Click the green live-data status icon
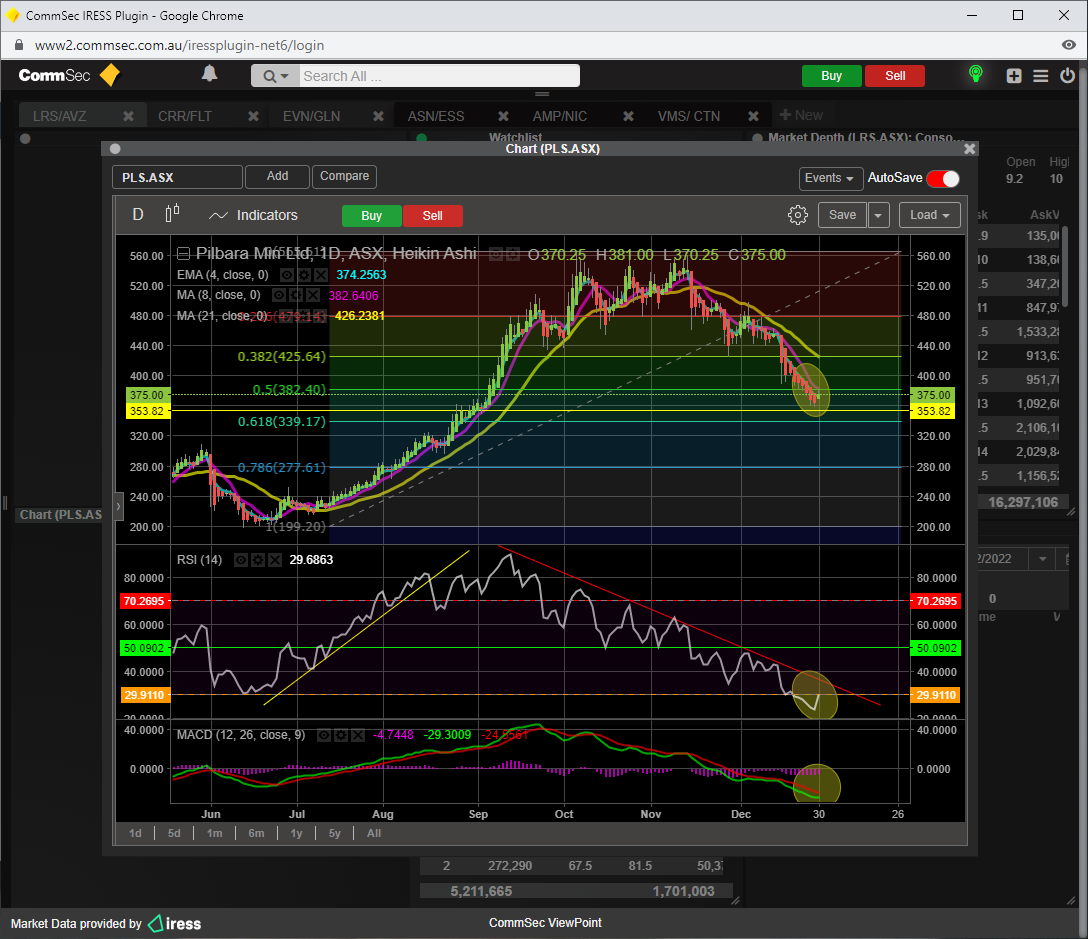The image size is (1088, 939). pyautogui.click(x=976, y=74)
